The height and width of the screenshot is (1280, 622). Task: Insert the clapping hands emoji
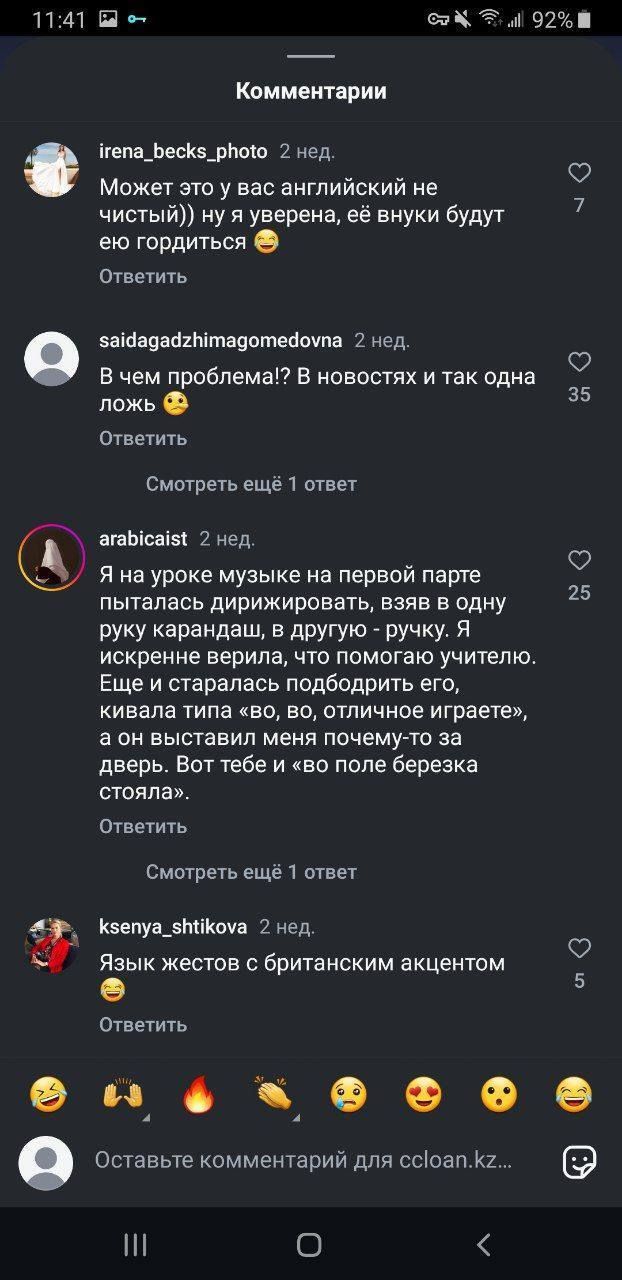[273, 1095]
